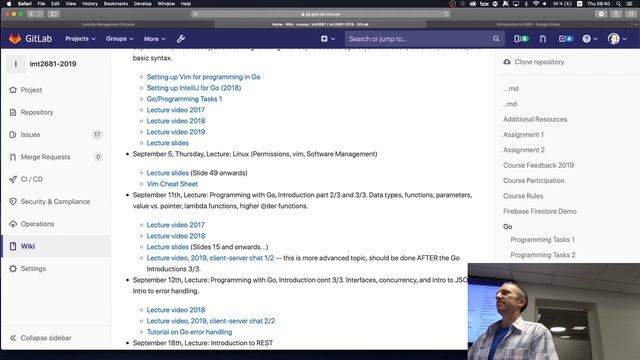Switch to the last Safari tab
640x360 pixels.
[x=528, y=24]
